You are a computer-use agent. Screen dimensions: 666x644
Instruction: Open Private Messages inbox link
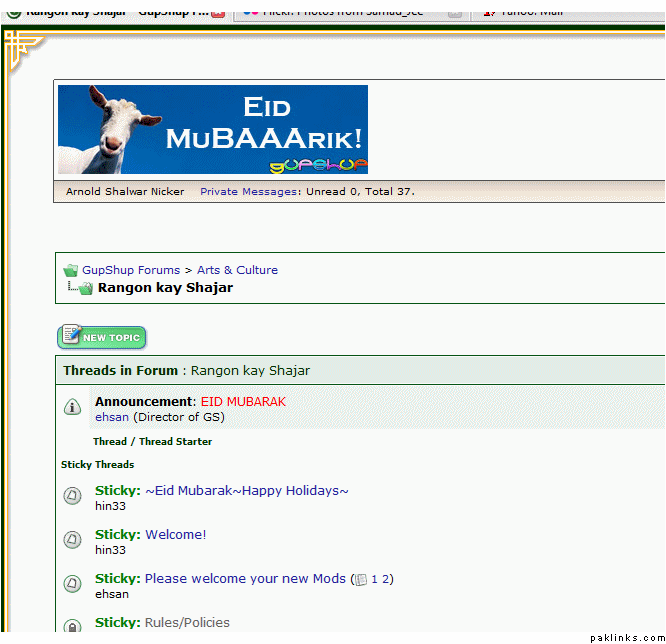tap(248, 191)
